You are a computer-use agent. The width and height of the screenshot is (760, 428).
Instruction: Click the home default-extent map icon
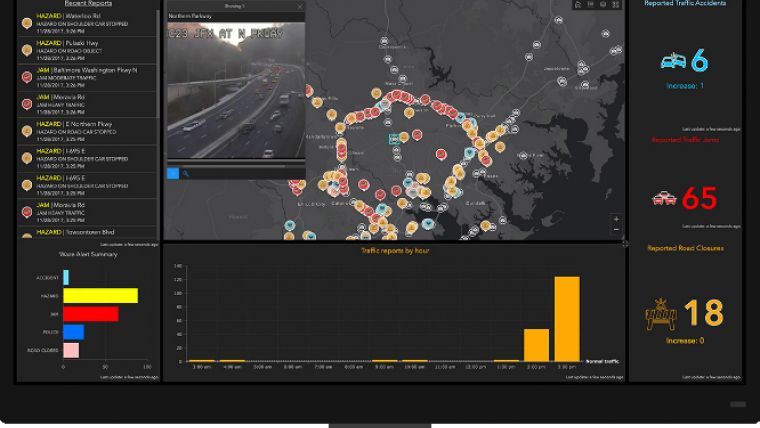point(578,5)
